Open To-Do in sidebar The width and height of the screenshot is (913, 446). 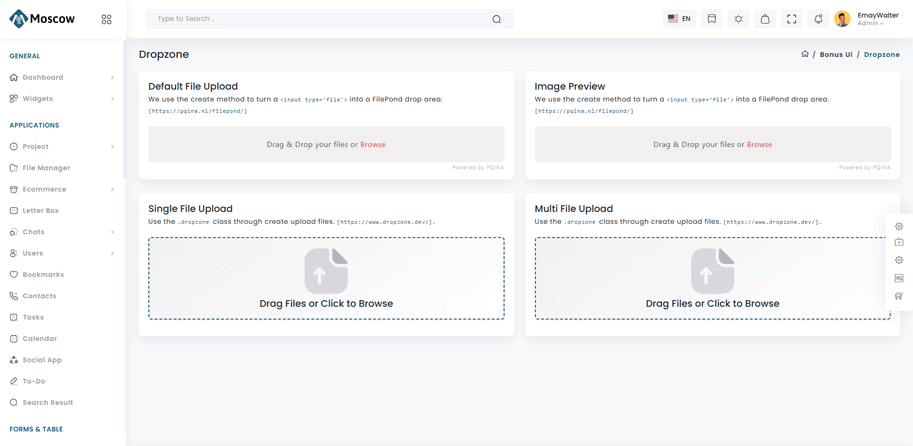point(34,381)
